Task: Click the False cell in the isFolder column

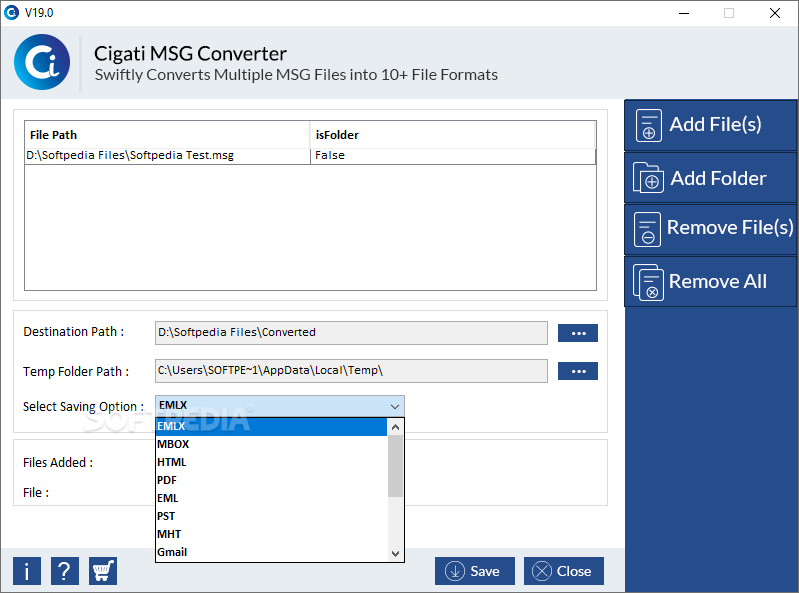Action: pyautogui.click(x=452, y=156)
